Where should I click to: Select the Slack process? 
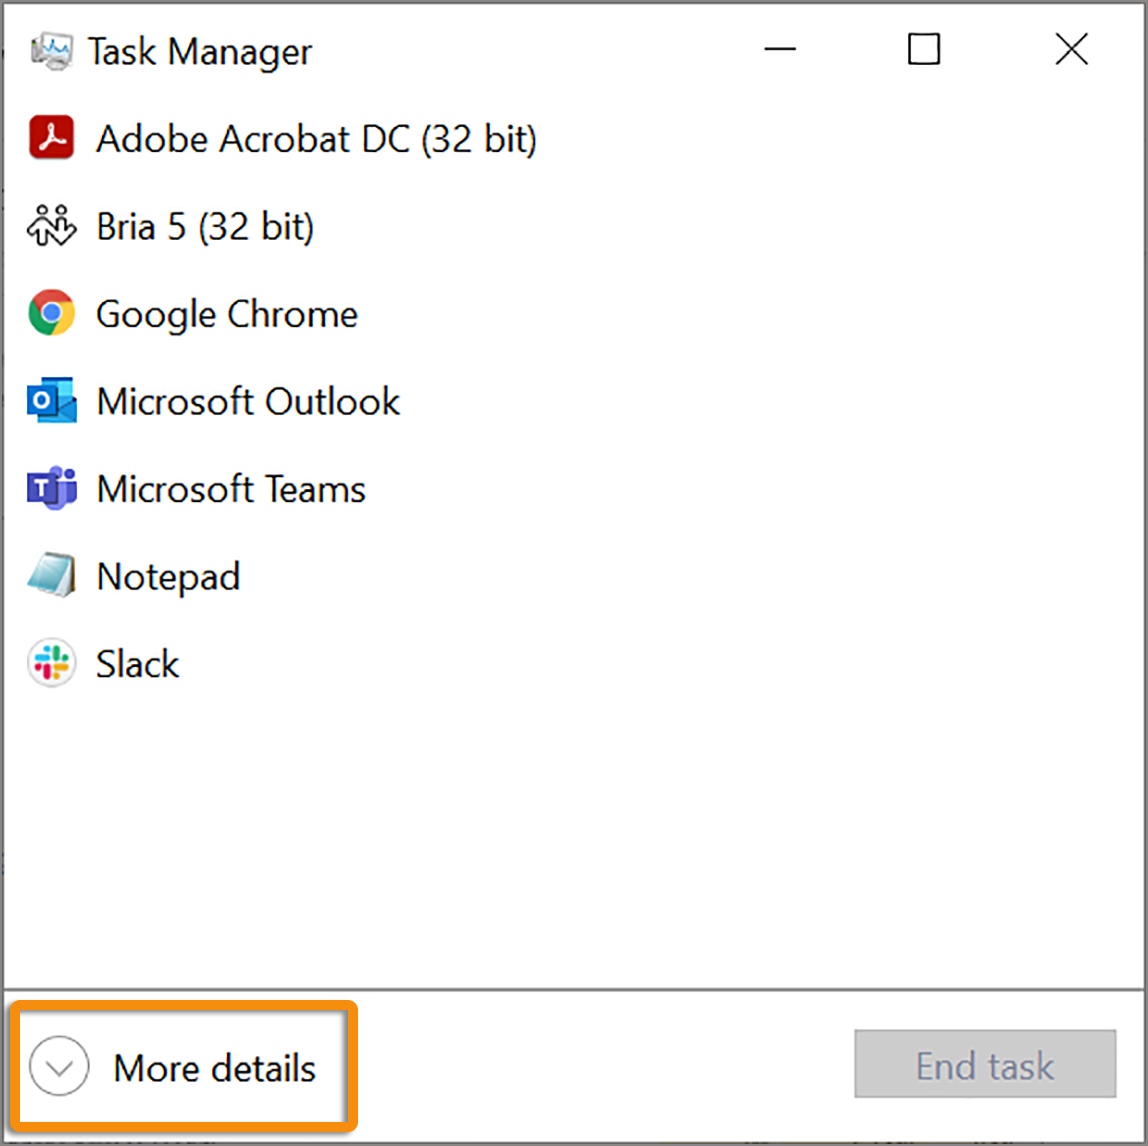137,663
